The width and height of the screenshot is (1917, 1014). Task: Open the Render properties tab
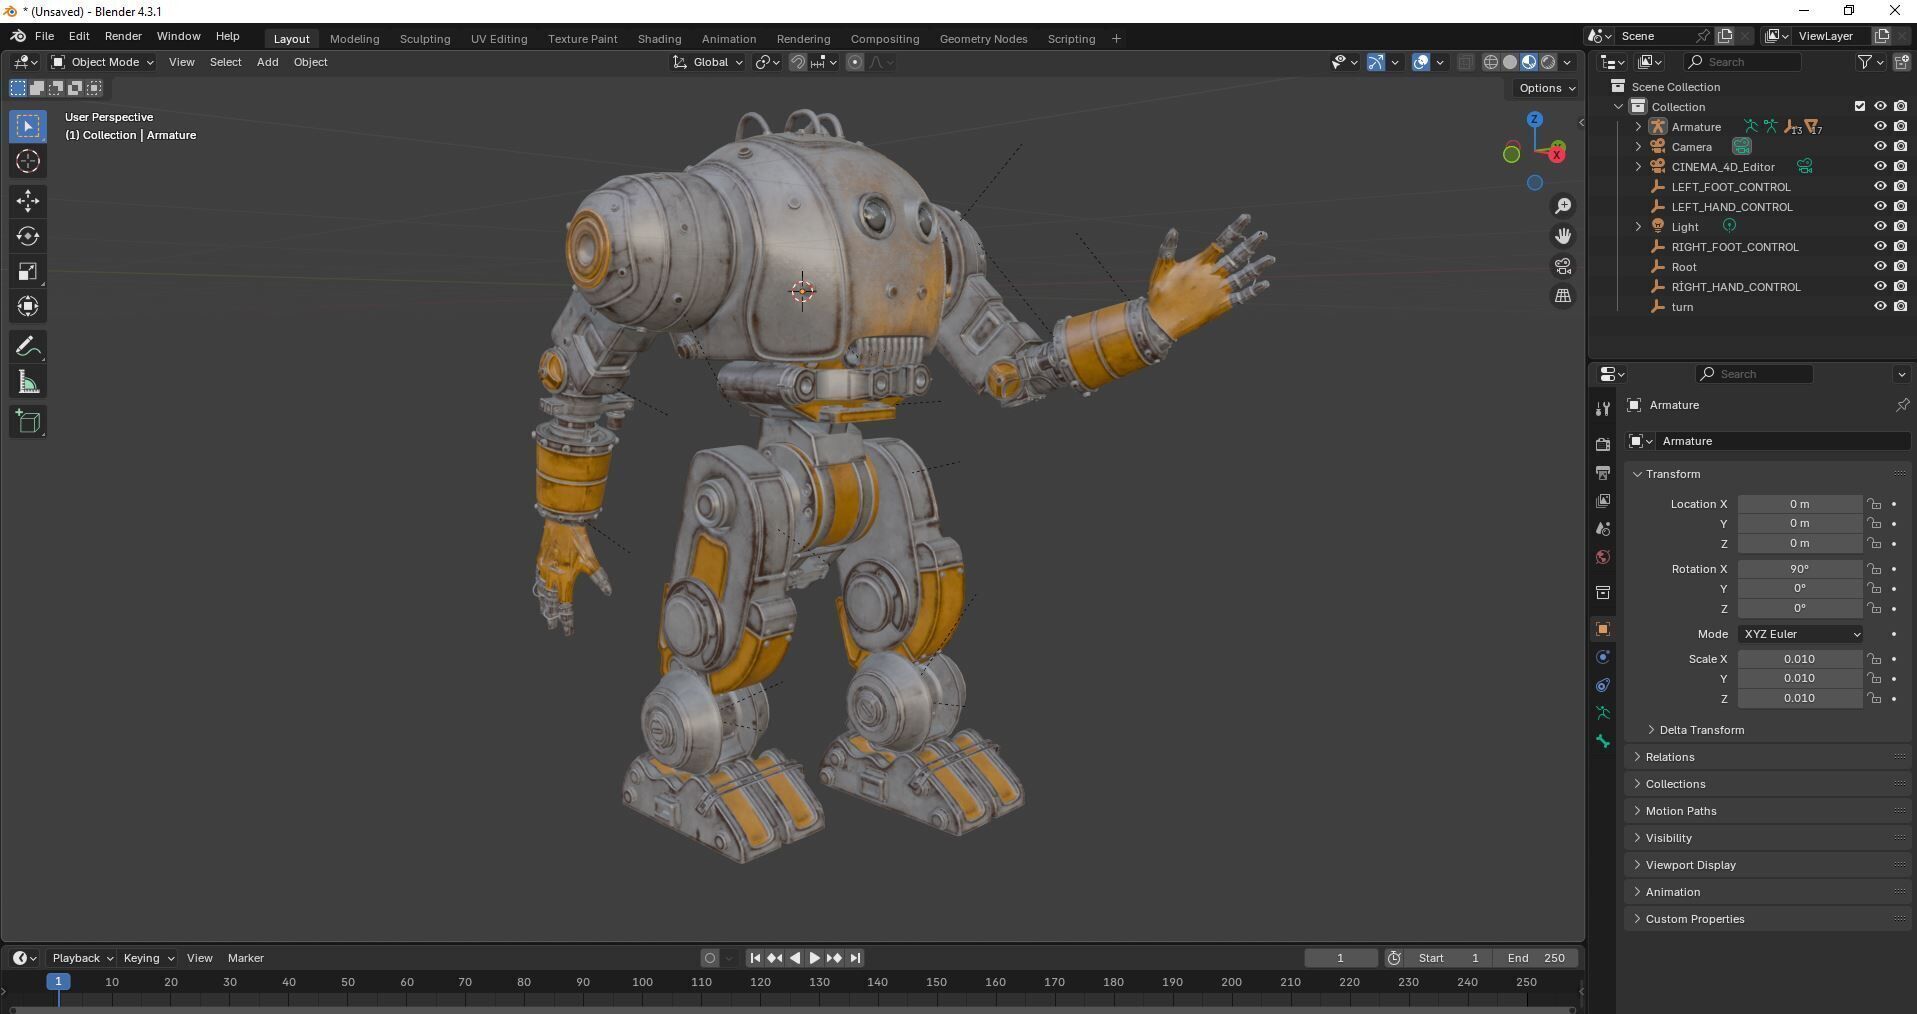(1603, 444)
